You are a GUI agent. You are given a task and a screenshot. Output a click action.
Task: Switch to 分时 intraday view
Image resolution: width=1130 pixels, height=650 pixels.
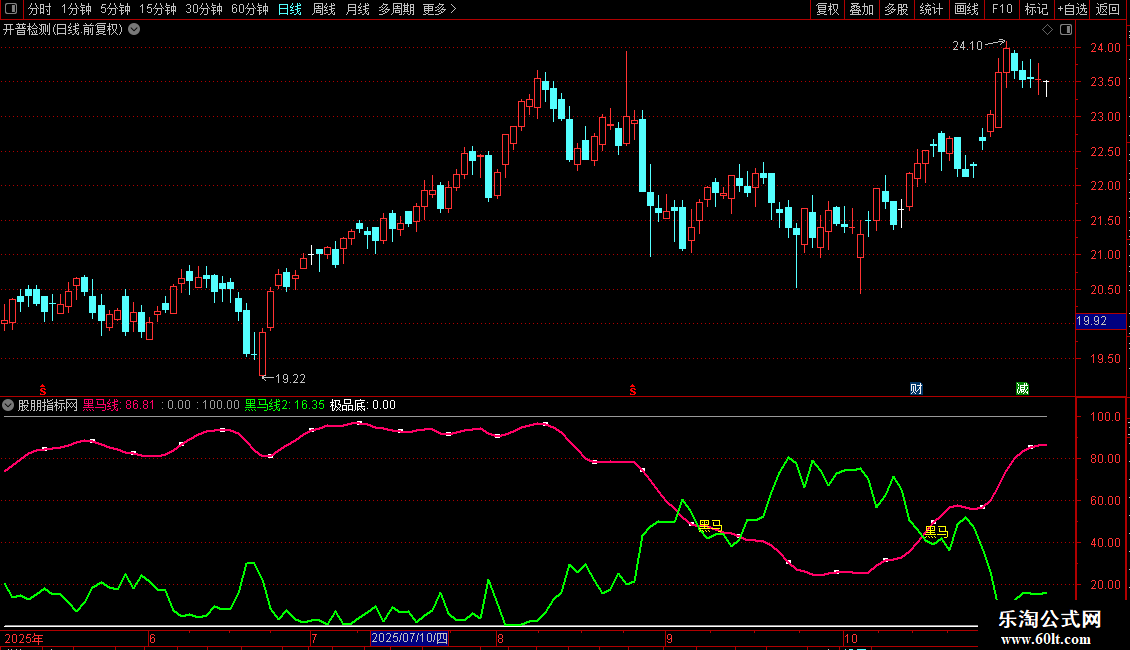(40, 9)
